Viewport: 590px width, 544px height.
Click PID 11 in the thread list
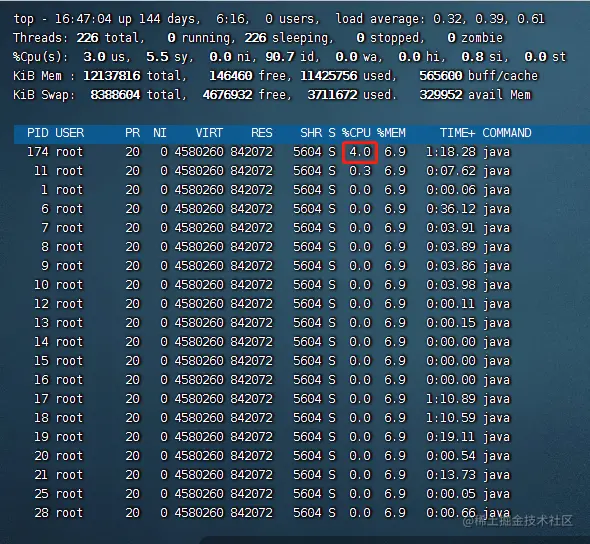[41, 171]
